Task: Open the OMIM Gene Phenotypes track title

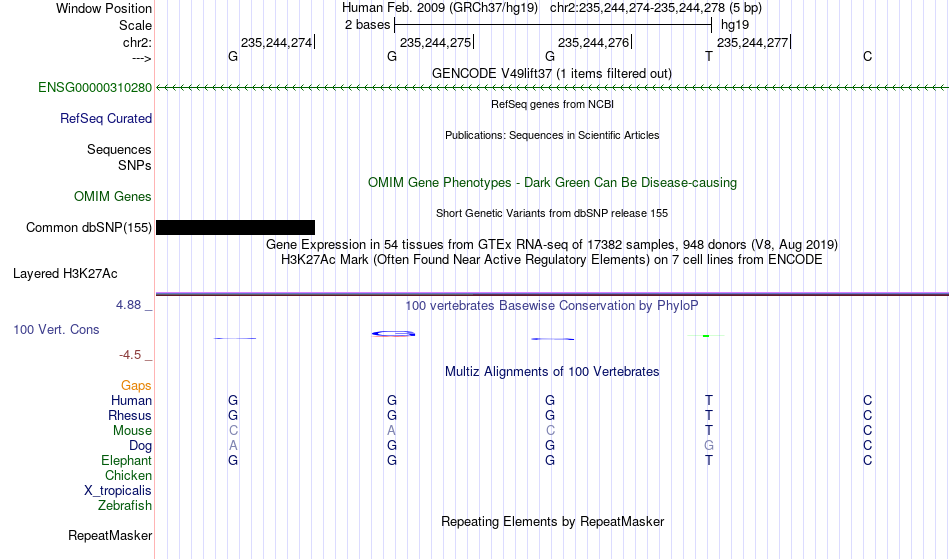Action: [553, 183]
